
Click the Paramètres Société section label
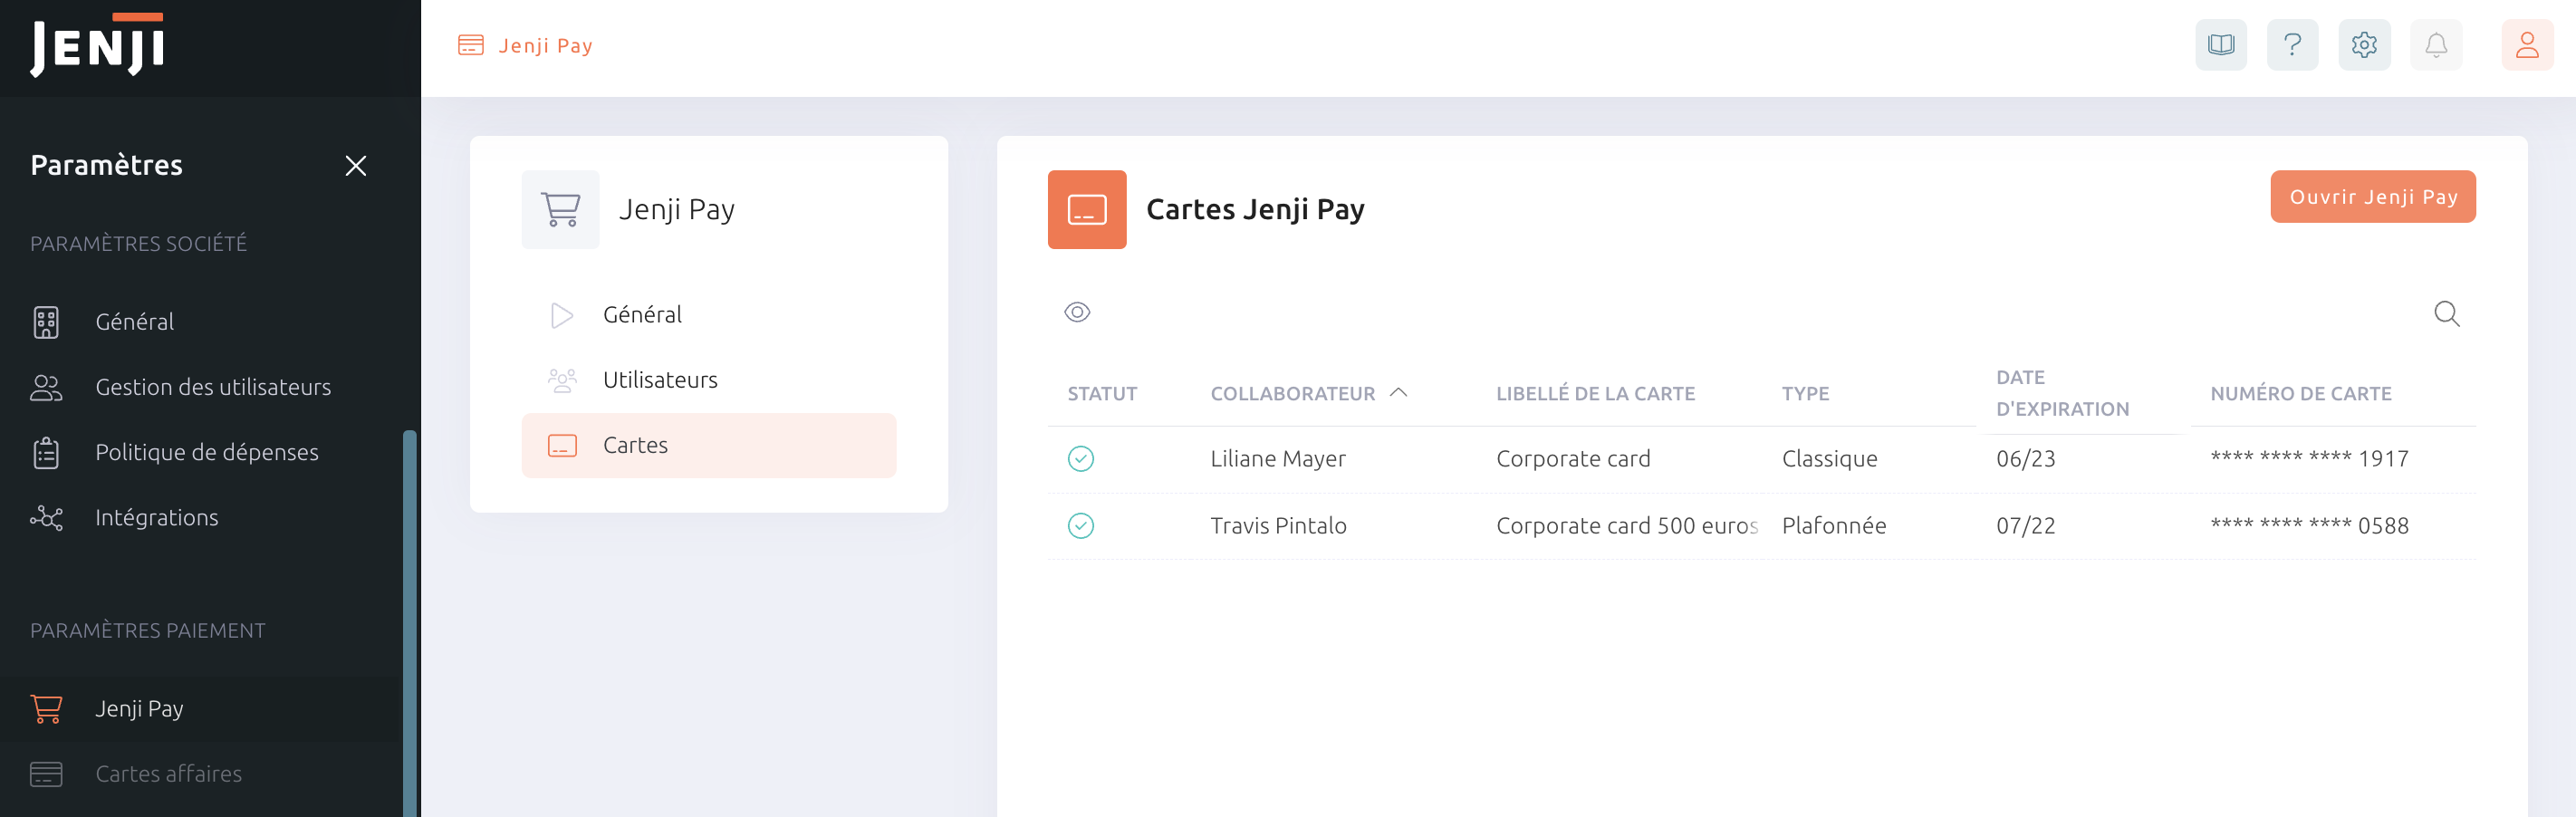[x=138, y=244]
